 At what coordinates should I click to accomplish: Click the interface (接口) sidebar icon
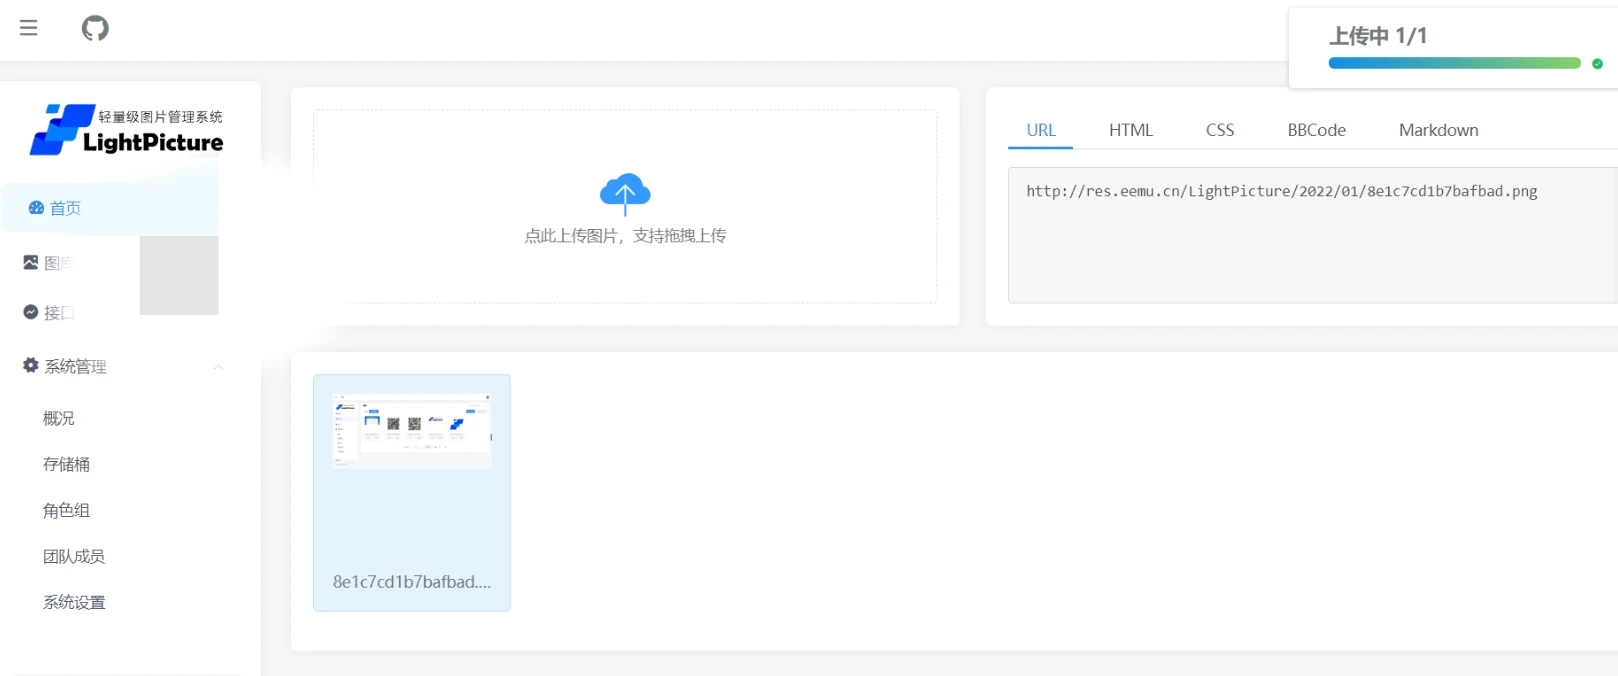[31, 312]
